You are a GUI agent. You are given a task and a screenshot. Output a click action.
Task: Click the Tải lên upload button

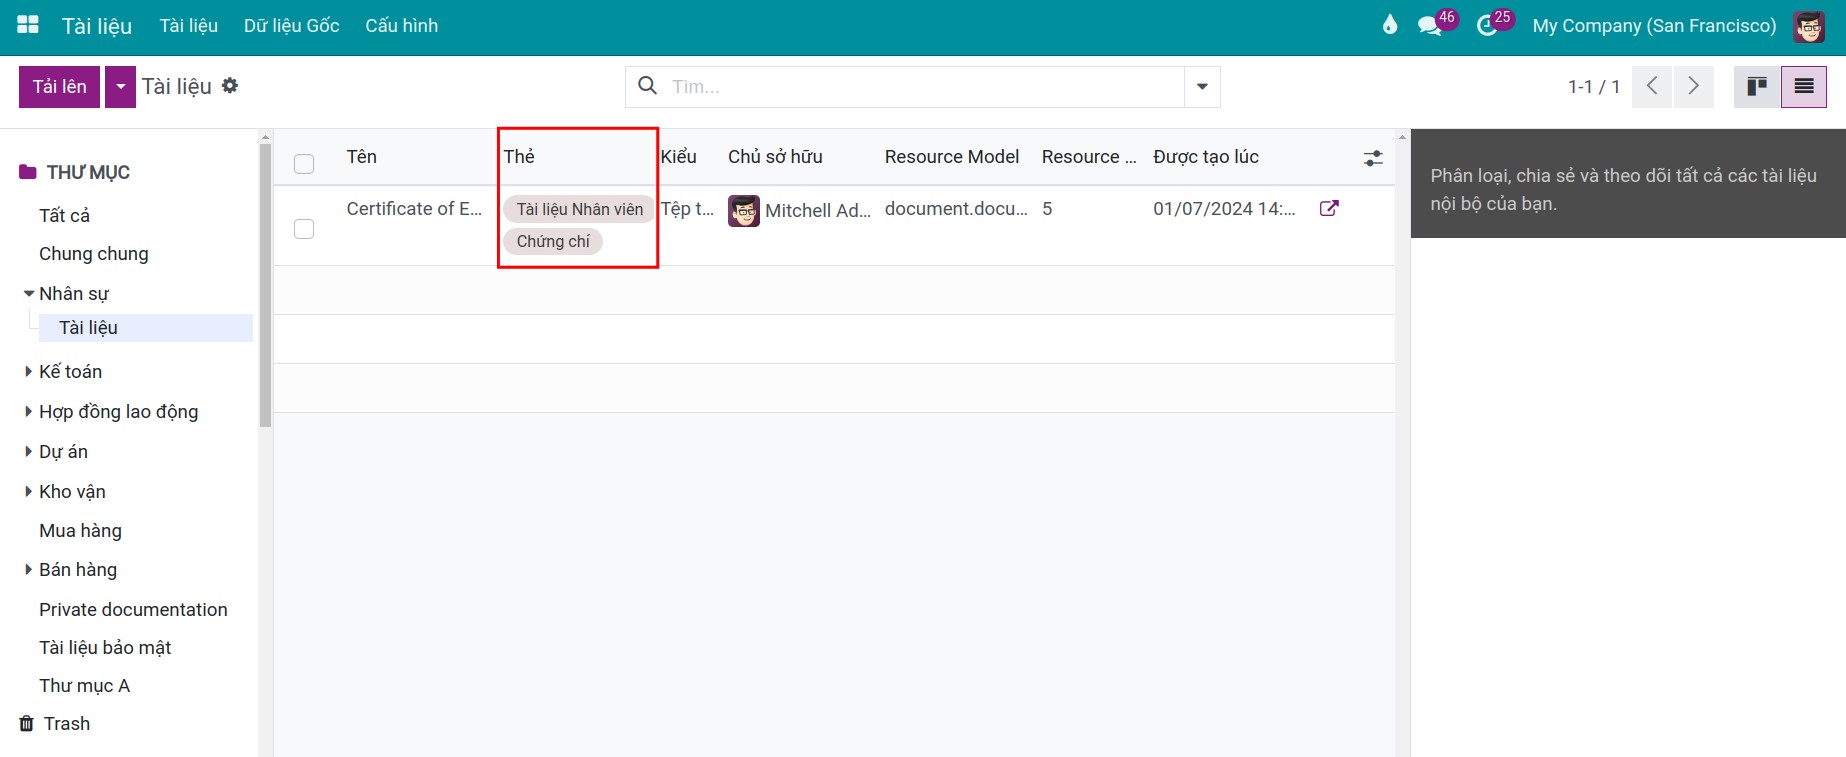point(60,87)
